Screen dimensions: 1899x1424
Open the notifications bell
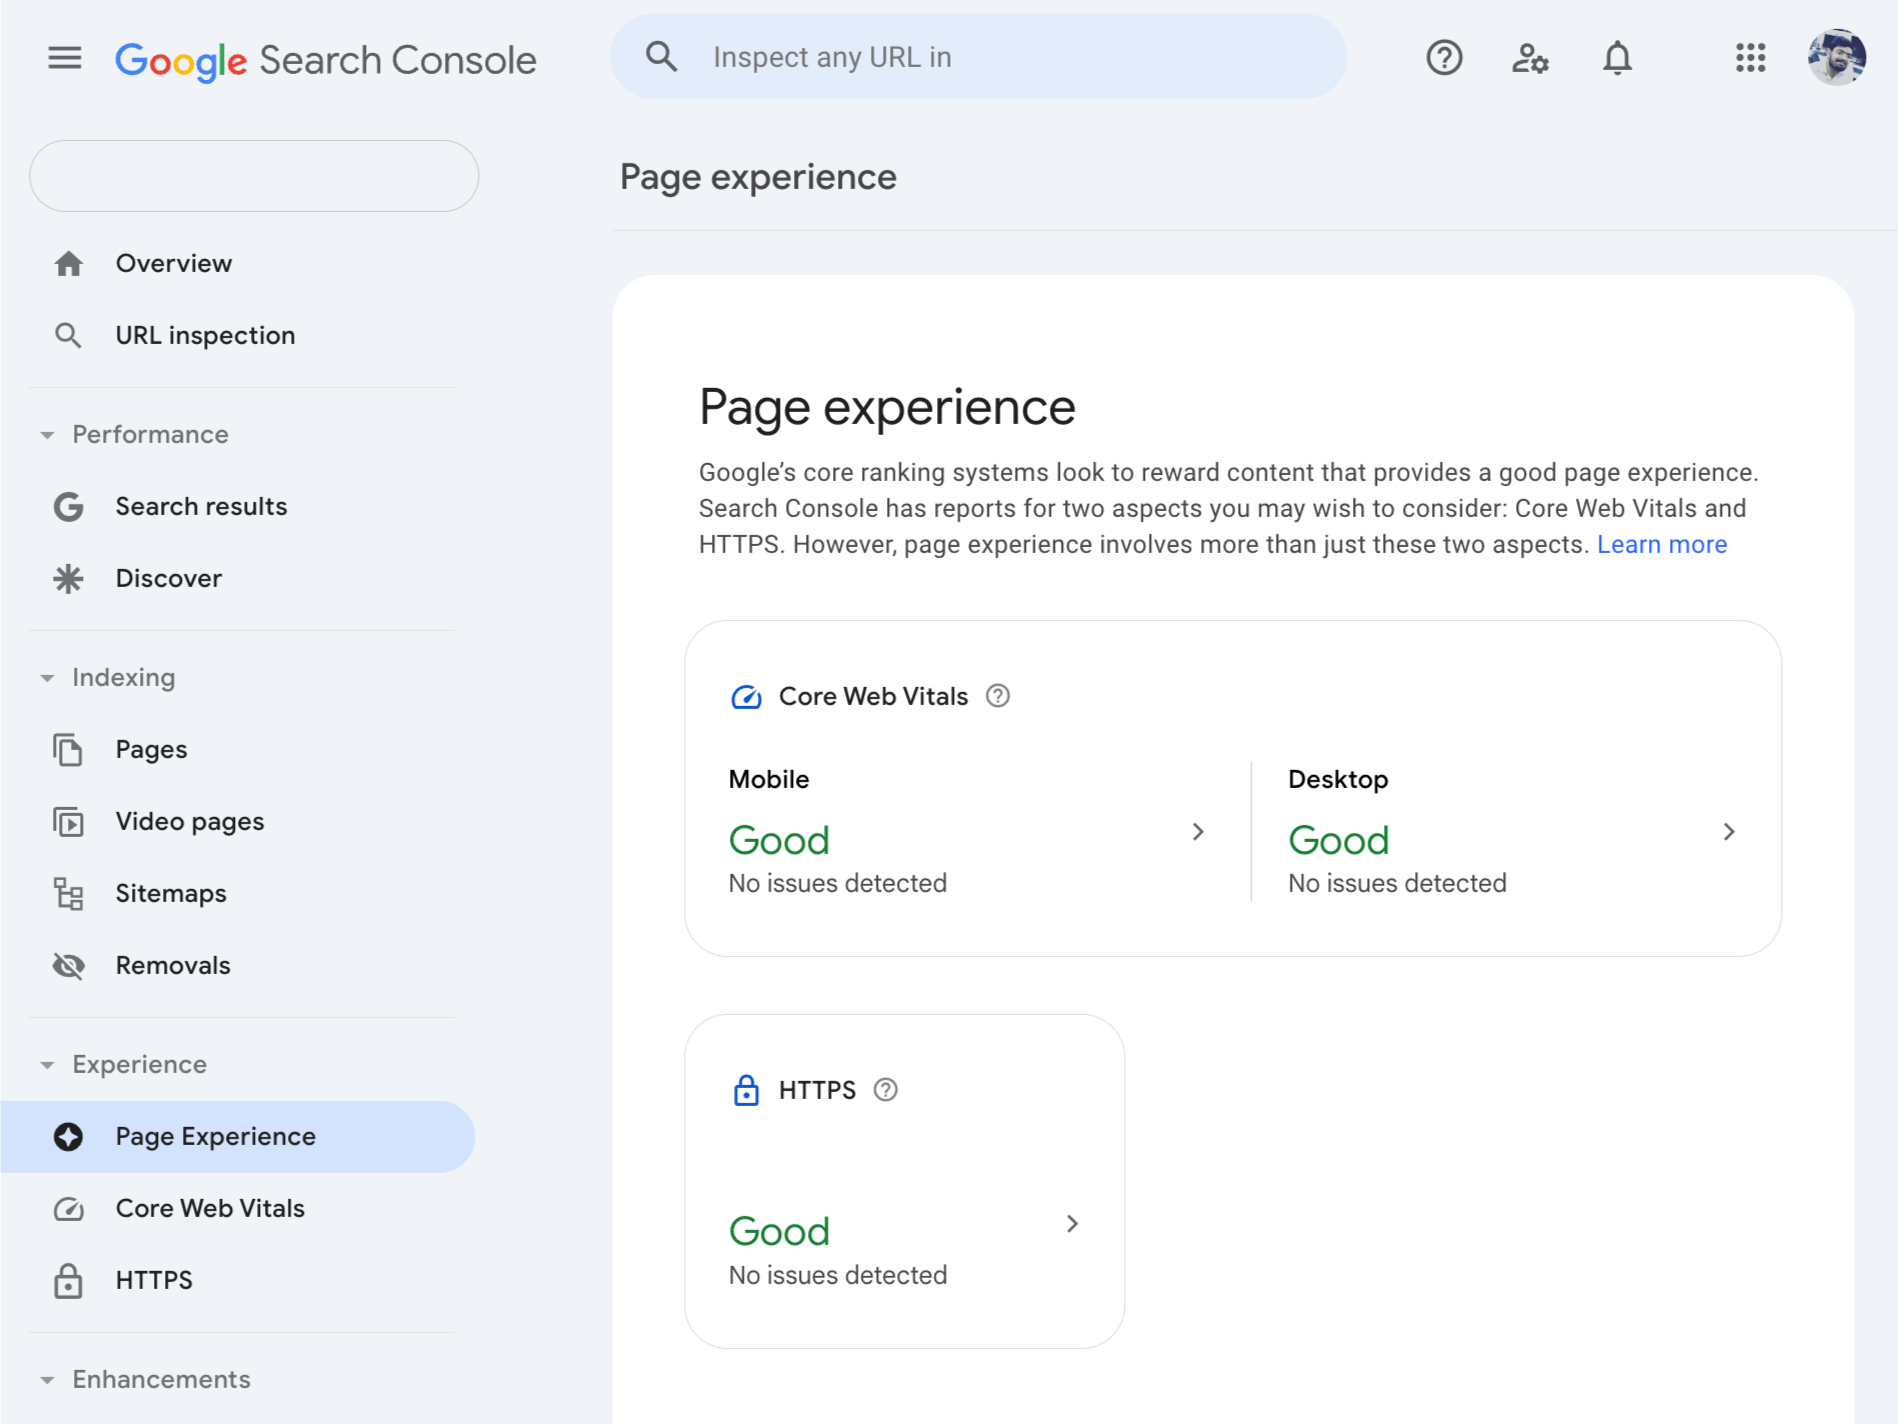pos(1617,58)
